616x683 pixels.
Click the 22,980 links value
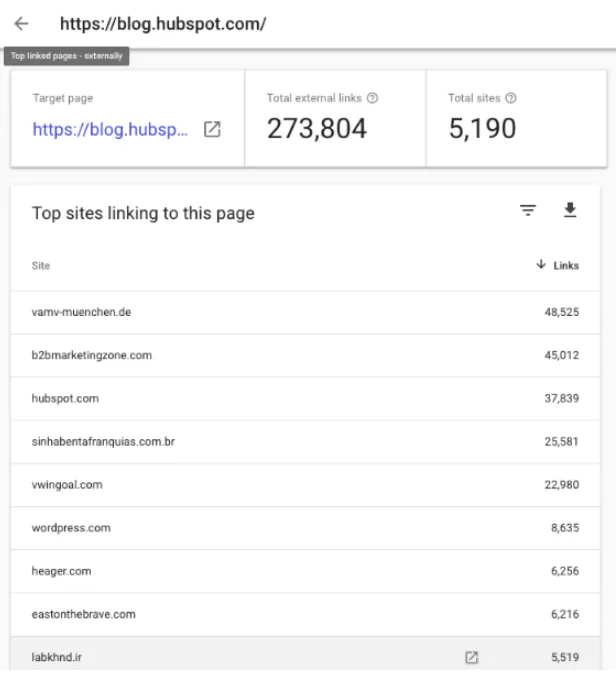coord(562,484)
